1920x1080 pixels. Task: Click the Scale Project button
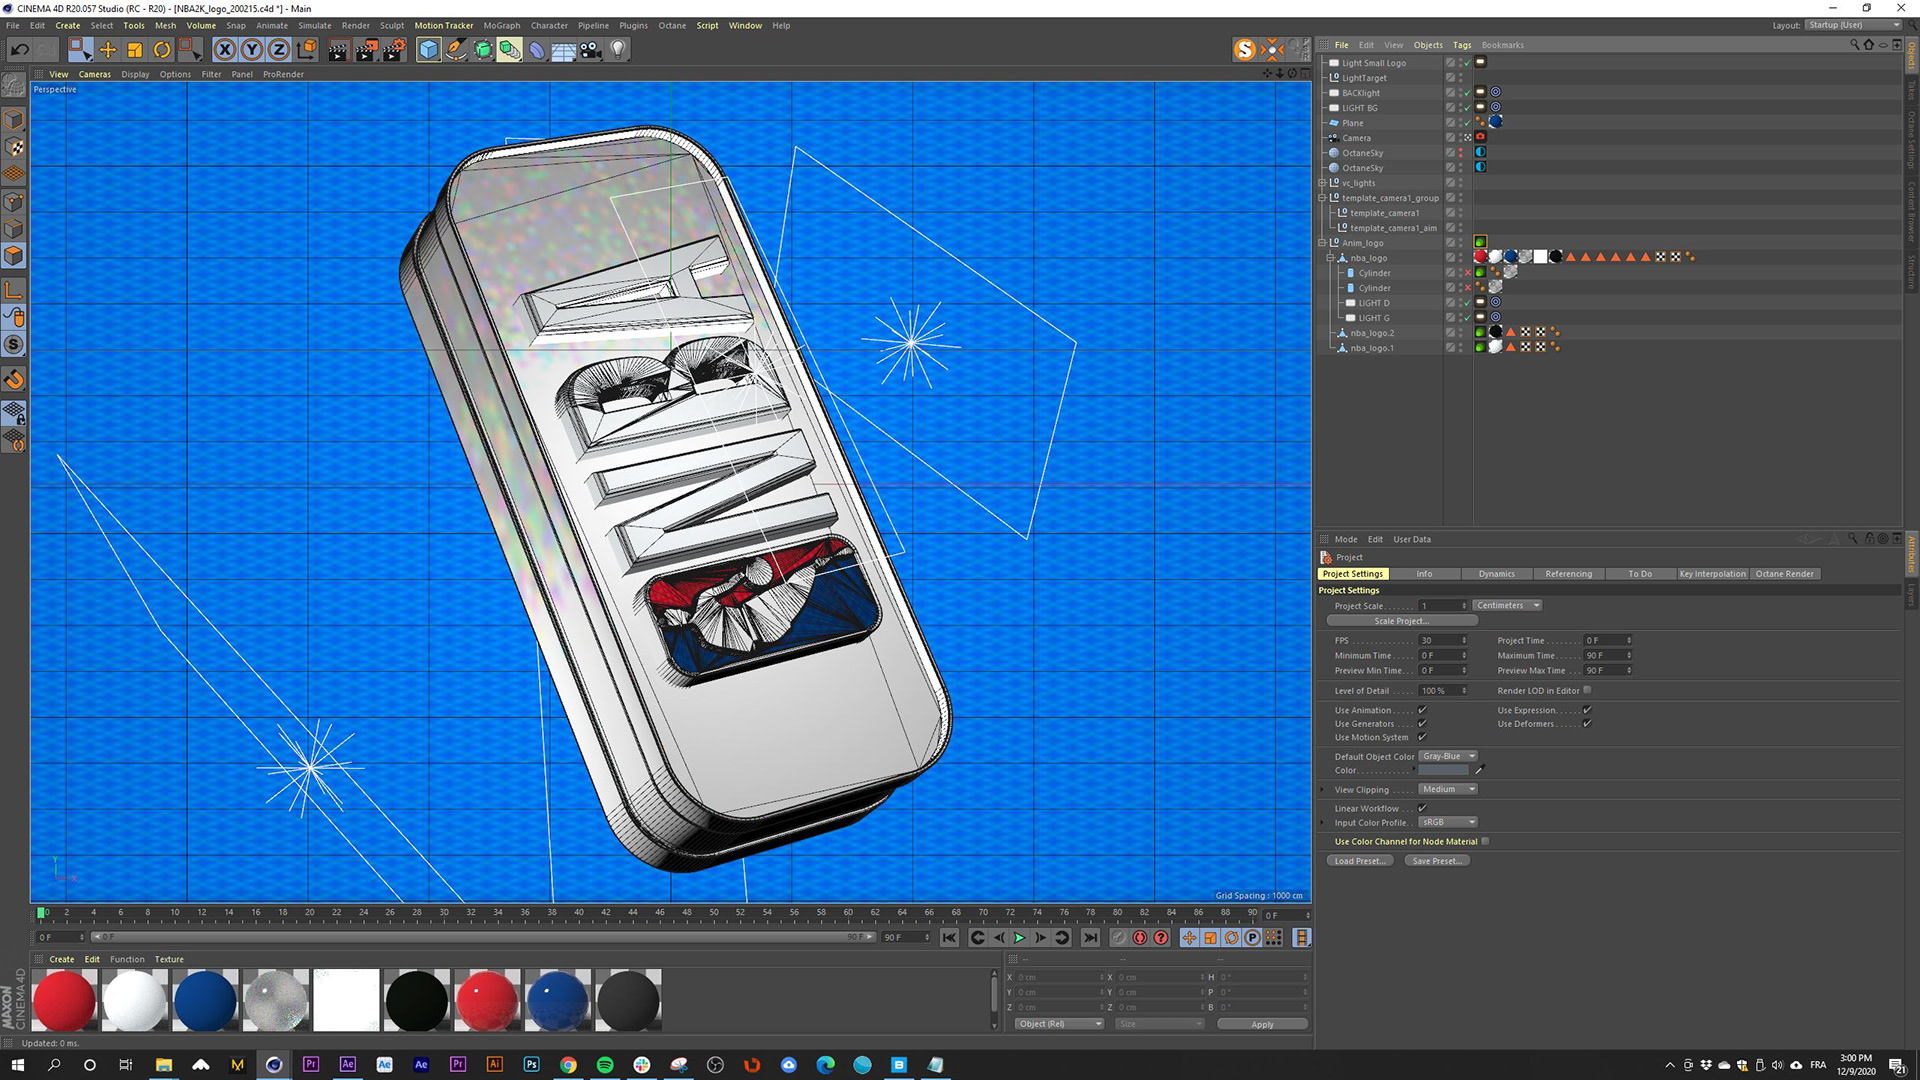point(1401,621)
